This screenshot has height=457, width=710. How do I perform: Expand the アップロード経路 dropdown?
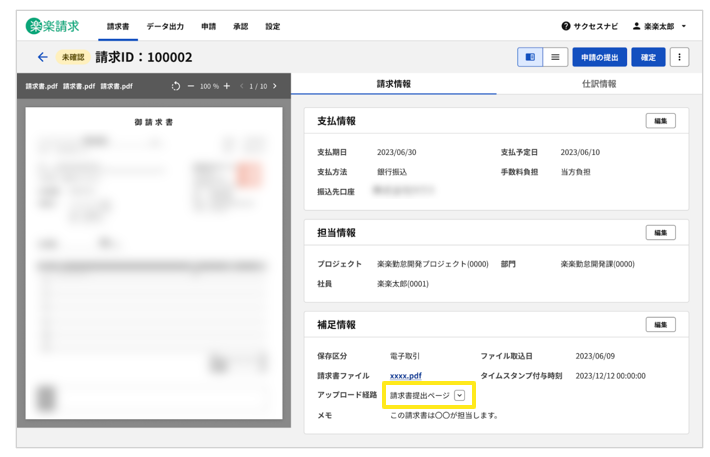coord(459,396)
